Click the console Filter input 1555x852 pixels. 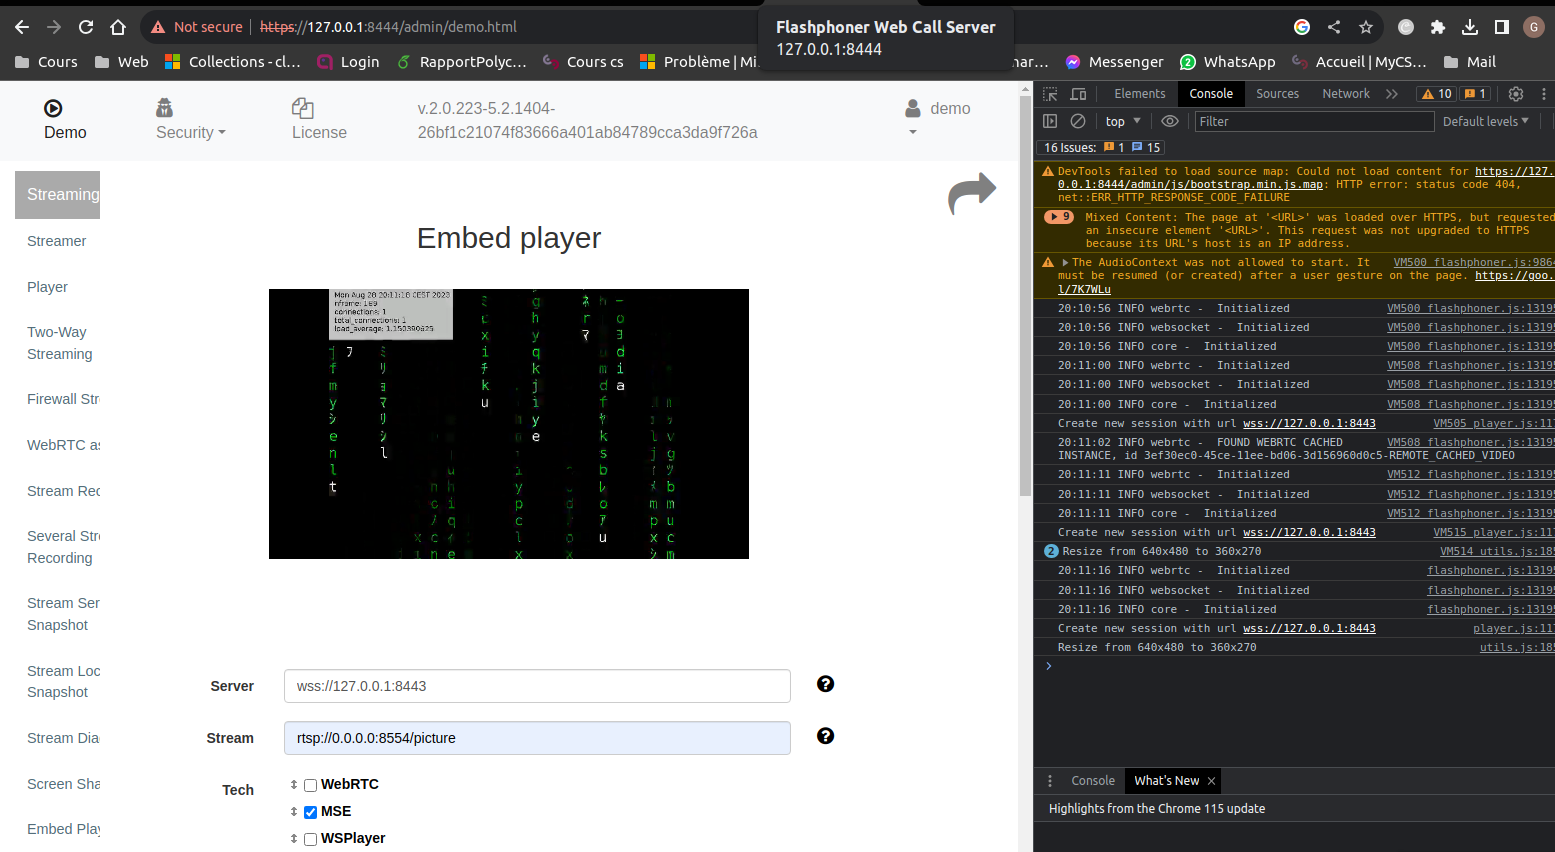pos(1315,121)
